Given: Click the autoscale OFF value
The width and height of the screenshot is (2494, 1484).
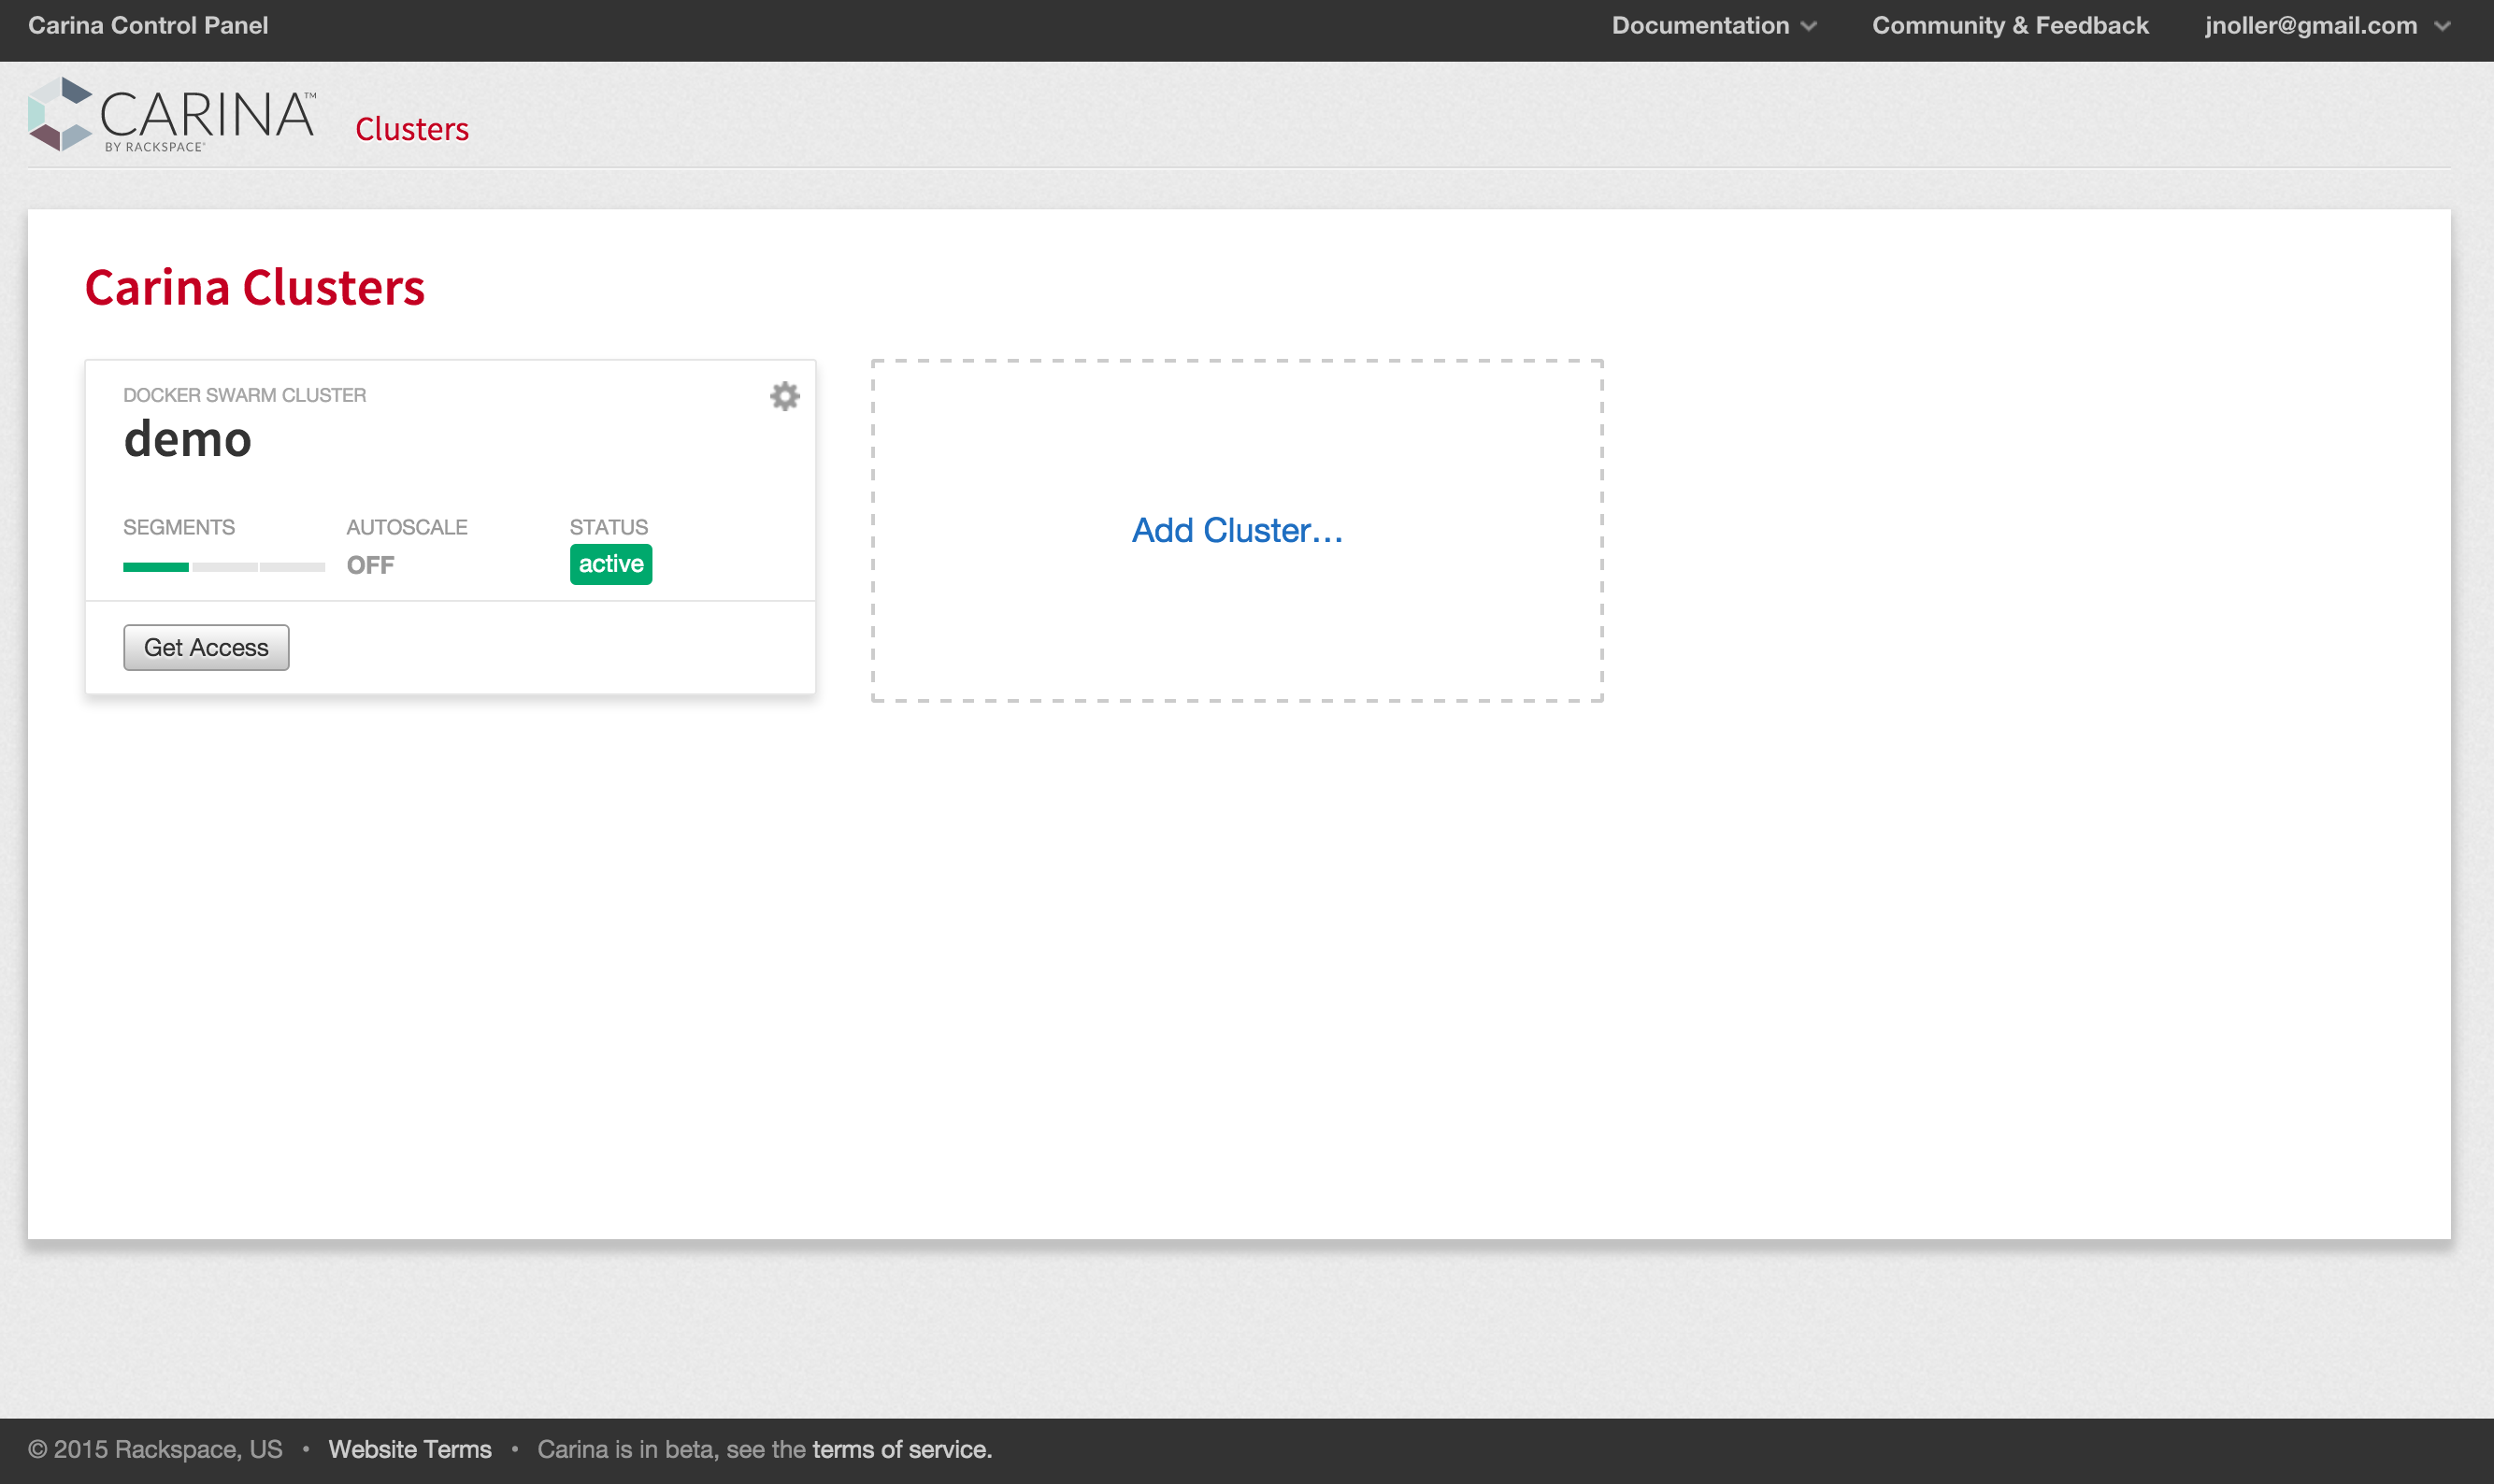Looking at the screenshot, I should pyautogui.click(x=370, y=565).
